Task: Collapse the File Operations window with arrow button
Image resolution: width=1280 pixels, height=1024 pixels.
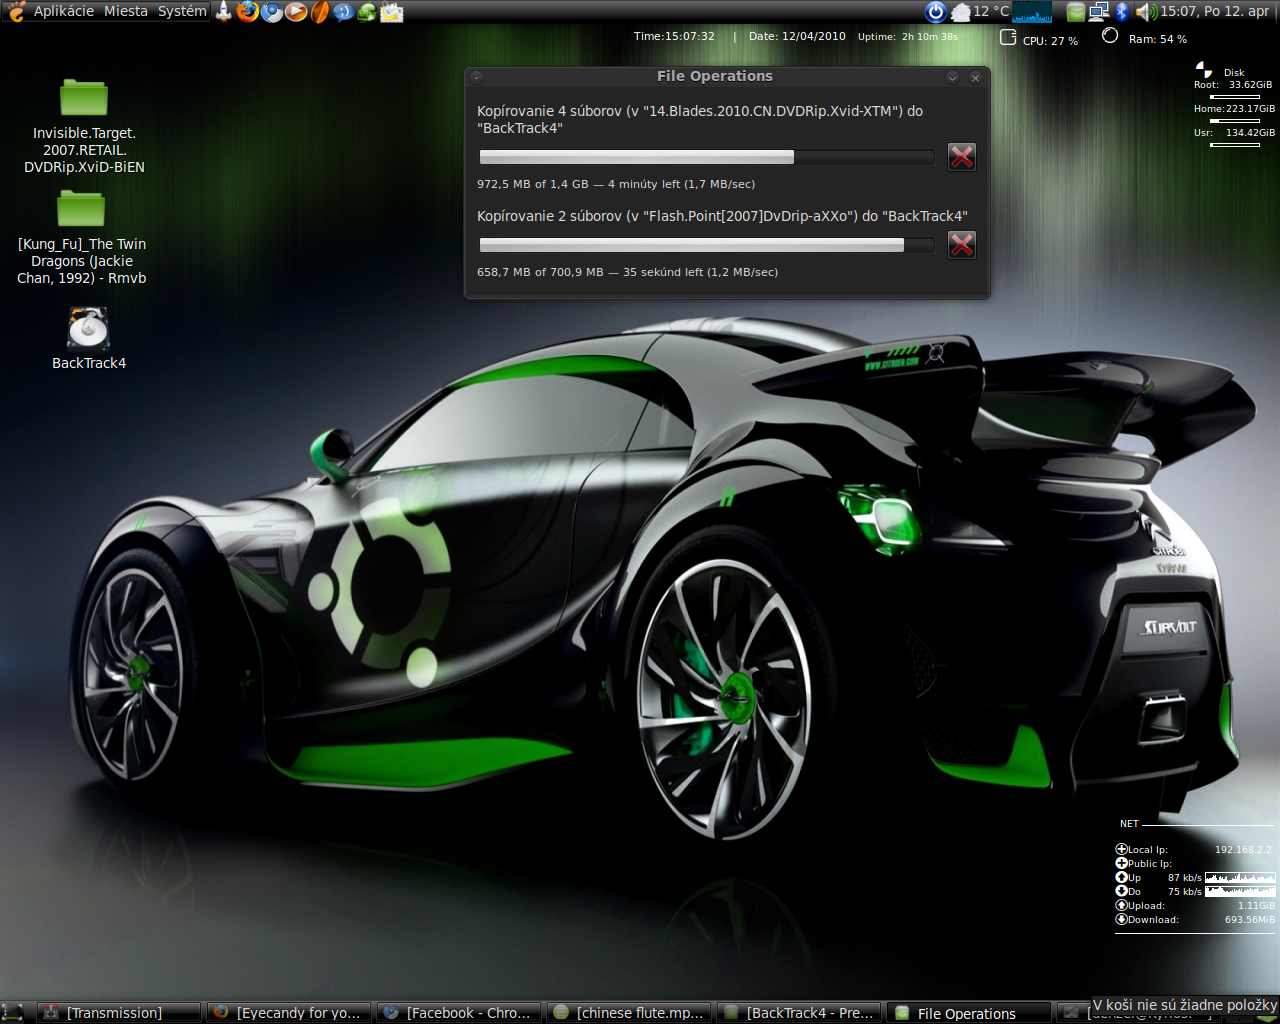Action: [x=953, y=77]
